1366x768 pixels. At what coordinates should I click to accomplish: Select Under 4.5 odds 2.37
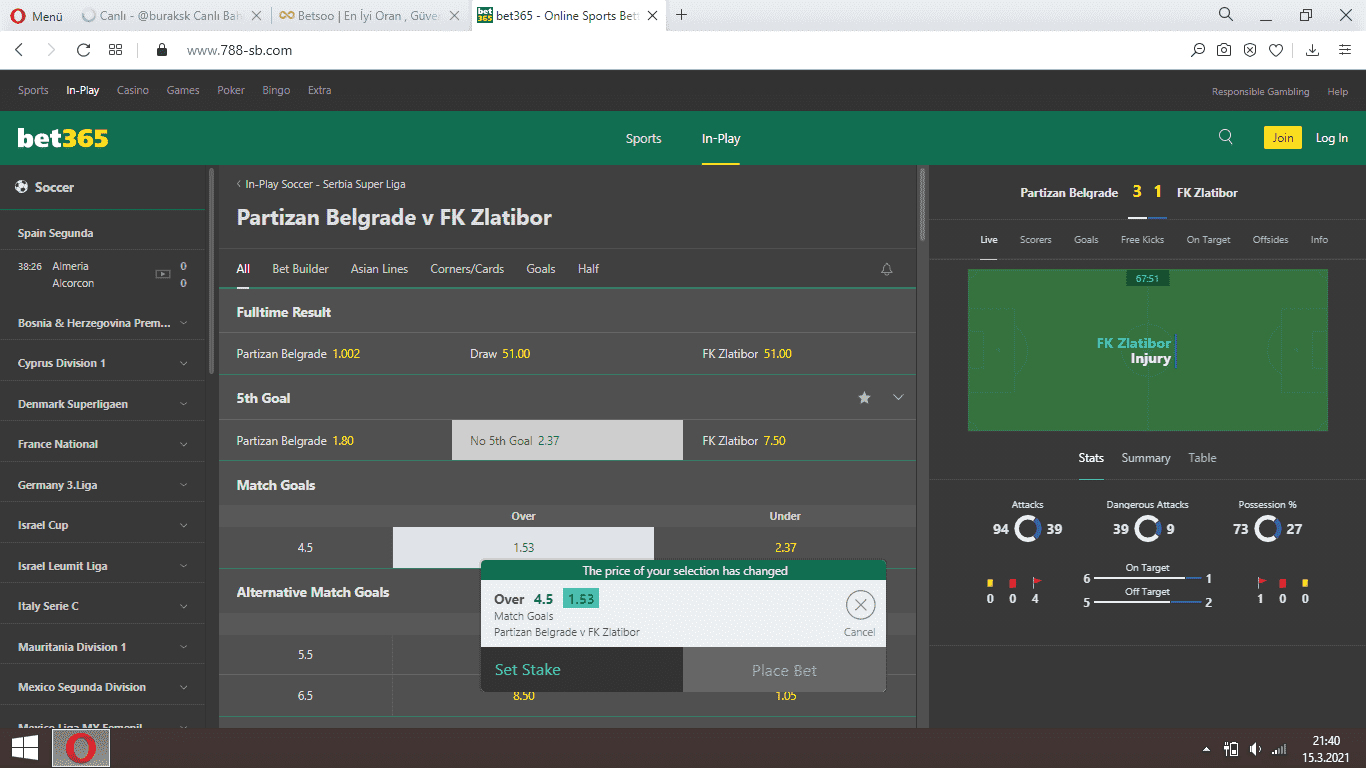[785, 547]
